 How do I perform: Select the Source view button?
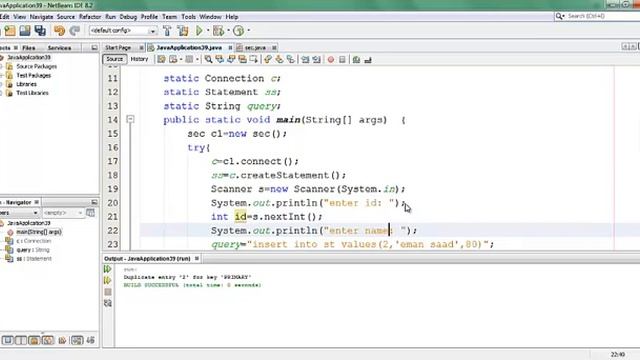(114, 59)
